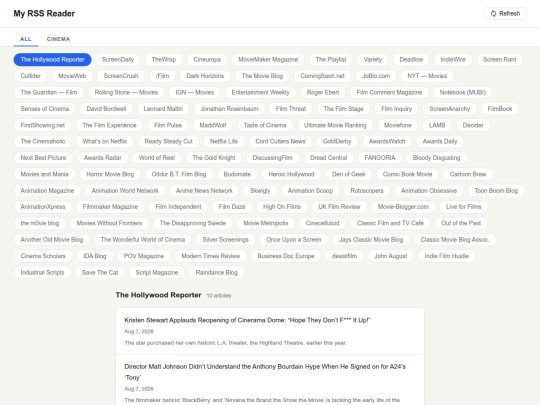This screenshot has height=405, width=540.
Task: Select the Screen Rant feed
Action: pyautogui.click(x=499, y=60)
